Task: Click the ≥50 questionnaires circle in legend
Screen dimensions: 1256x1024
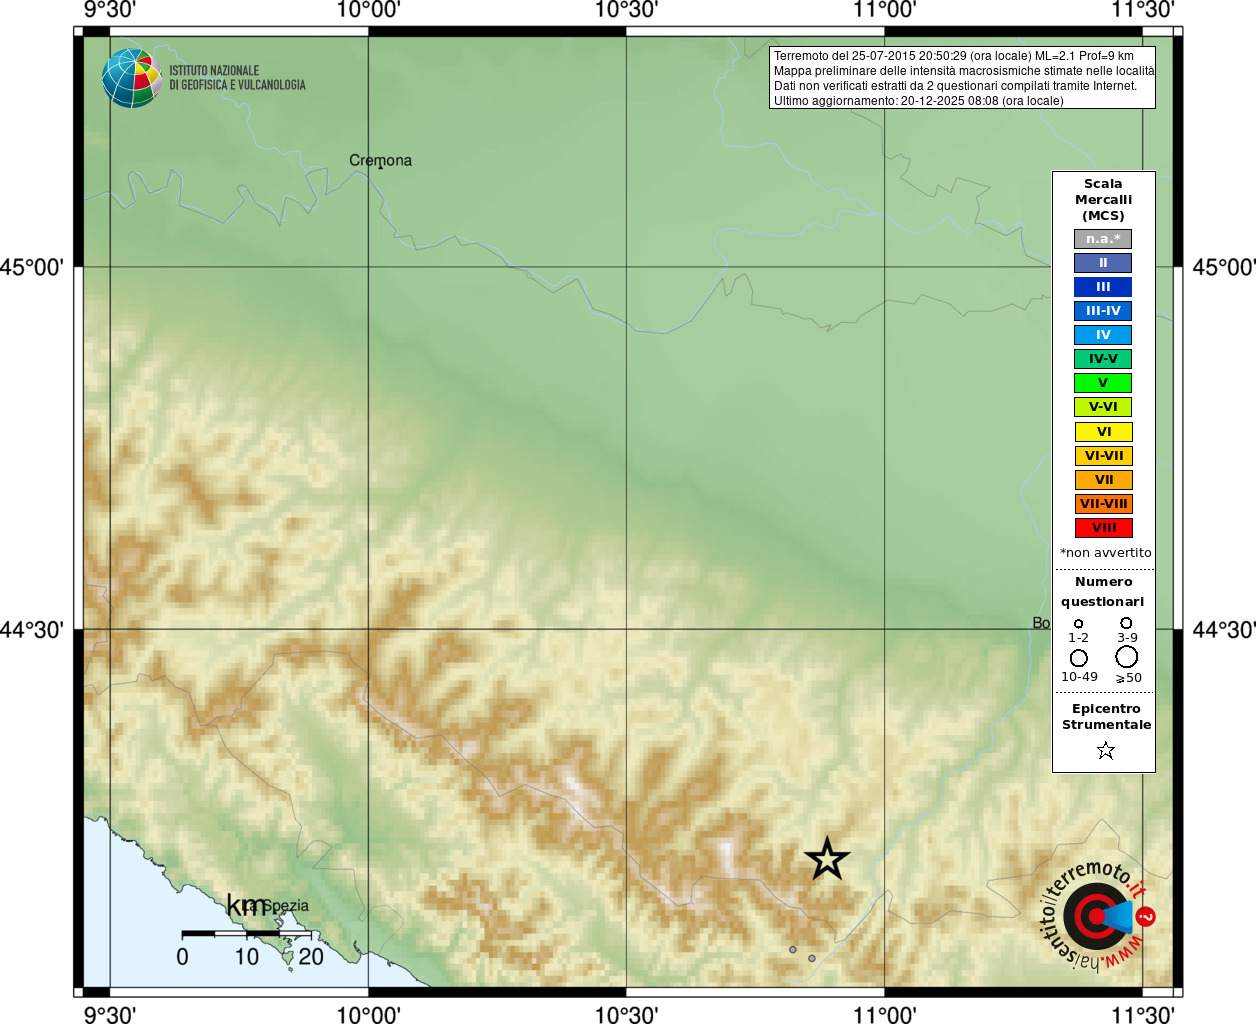Action: point(1127,657)
